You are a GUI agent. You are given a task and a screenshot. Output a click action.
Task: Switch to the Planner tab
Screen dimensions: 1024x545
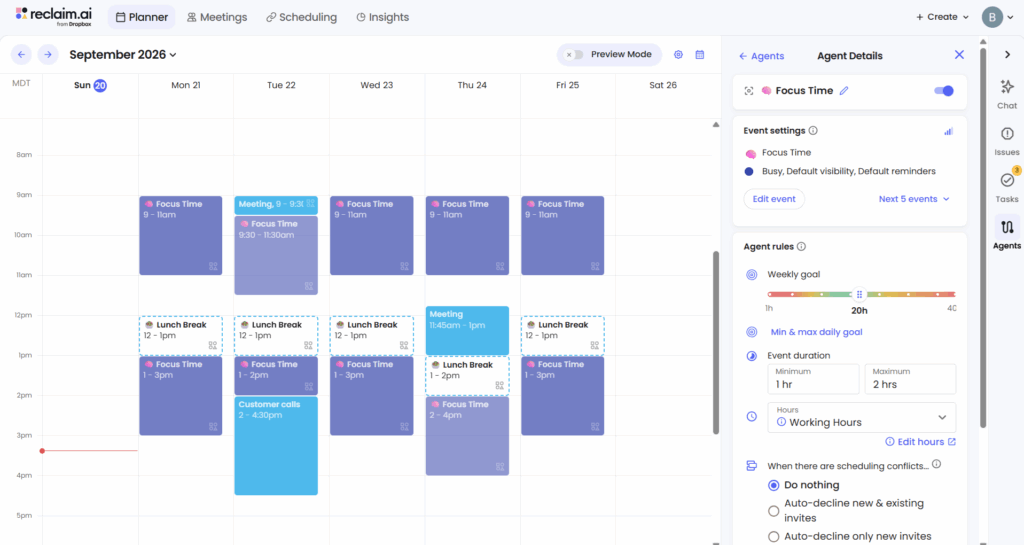(142, 17)
